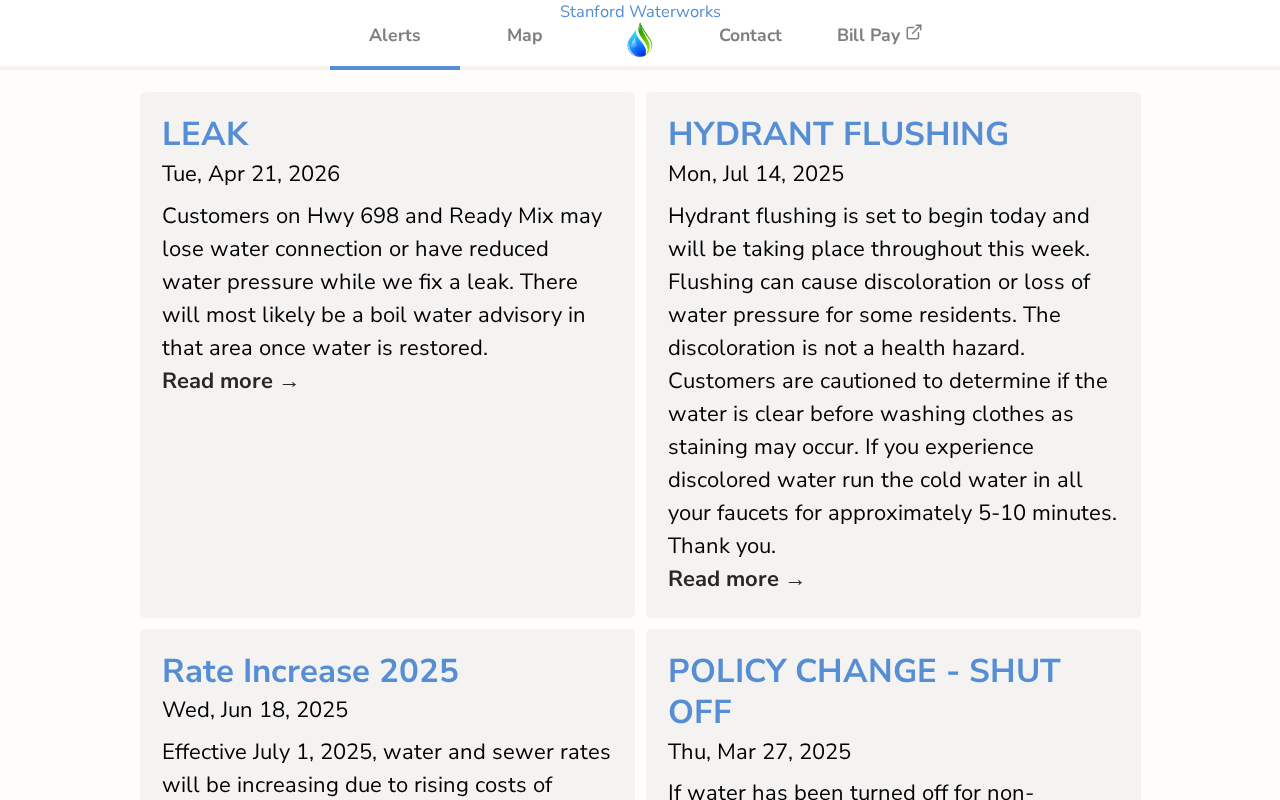Open the POLICY CHANGE - SHUT OFF heading
The image size is (1280, 800).
point(864,691)
